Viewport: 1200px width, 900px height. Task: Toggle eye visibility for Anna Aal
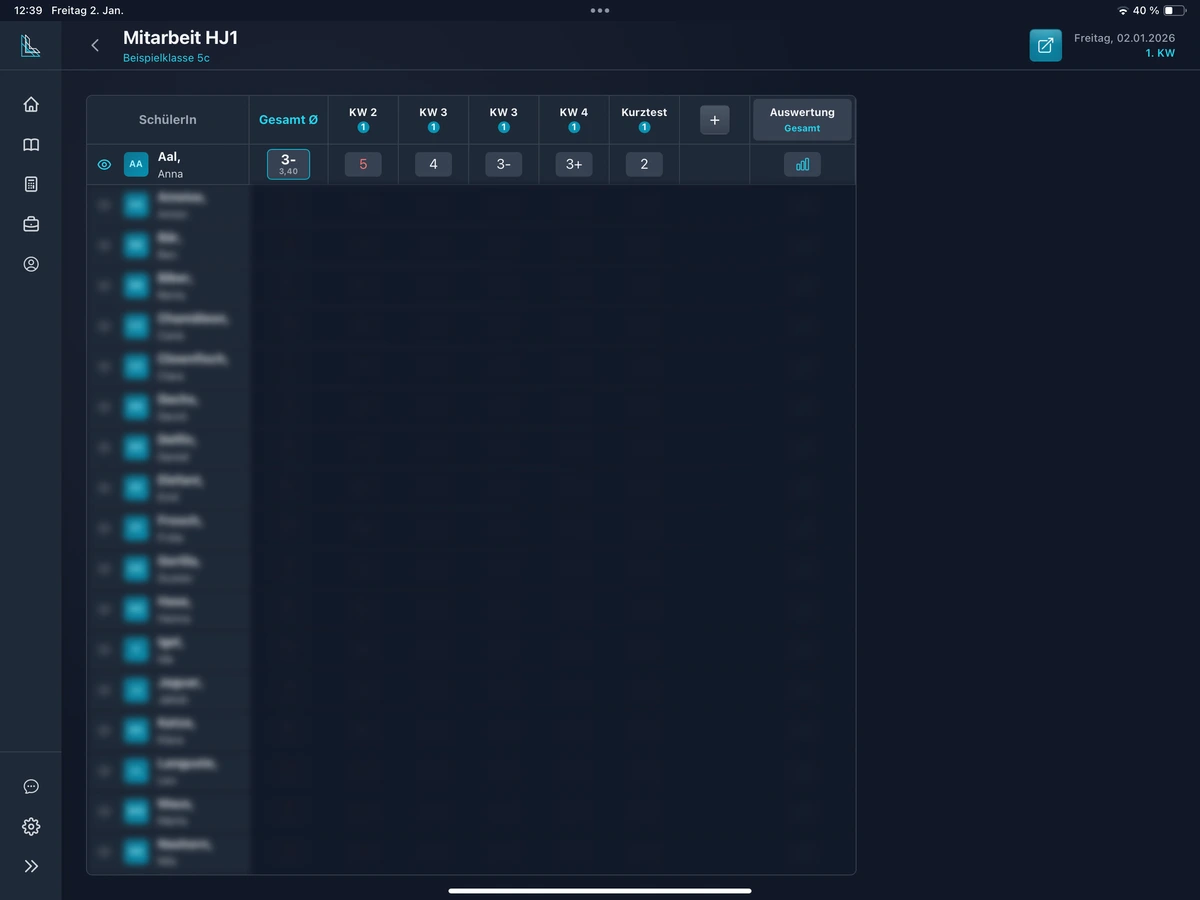(104, 164)
